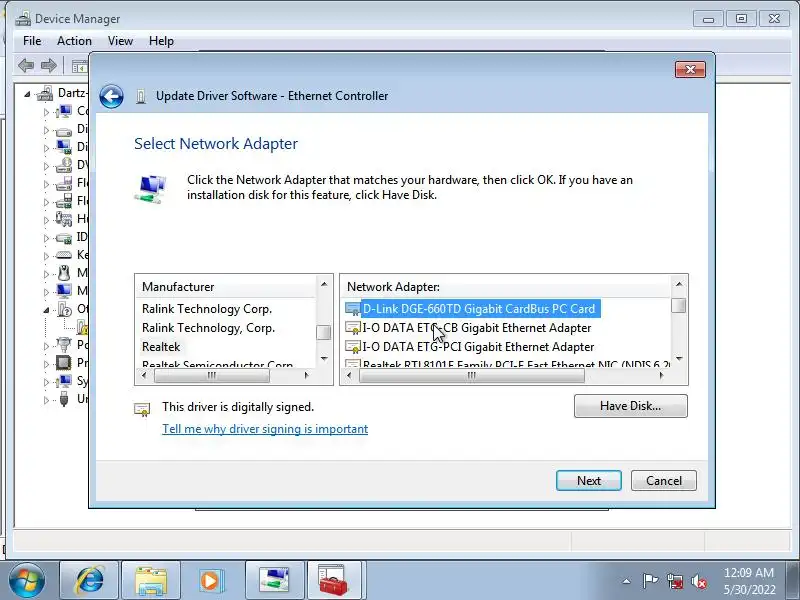
Task: Expand the Keyboards tree category
Action: [x=46, y=256]
